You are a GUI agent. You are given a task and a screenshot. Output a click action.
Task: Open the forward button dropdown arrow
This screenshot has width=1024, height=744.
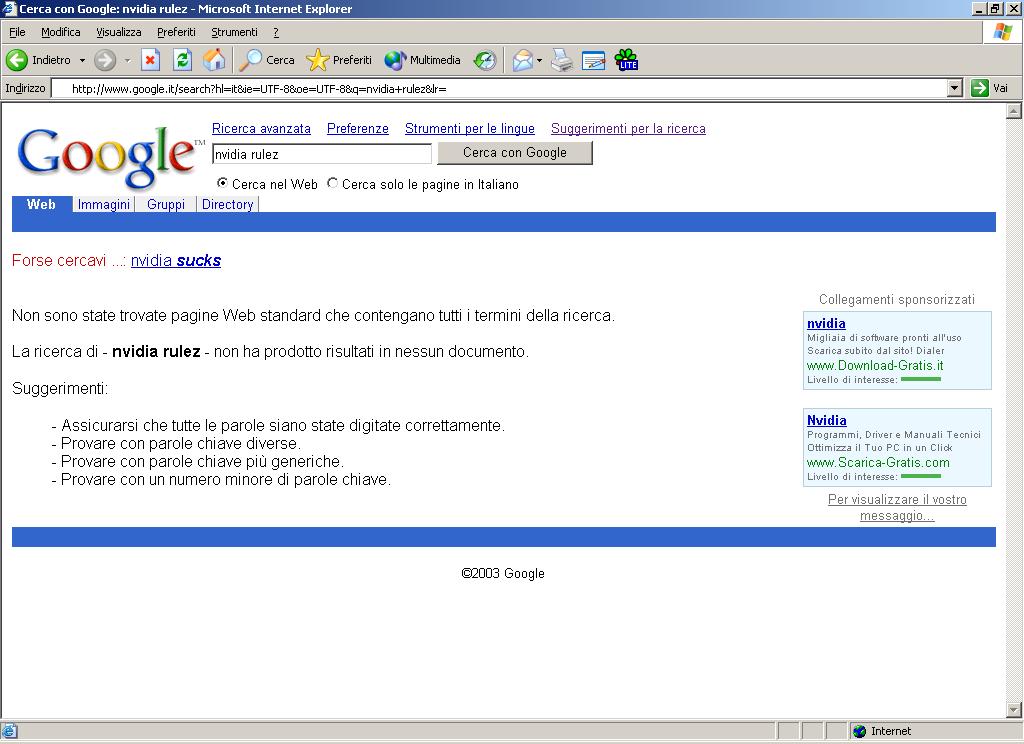[127, 60]
